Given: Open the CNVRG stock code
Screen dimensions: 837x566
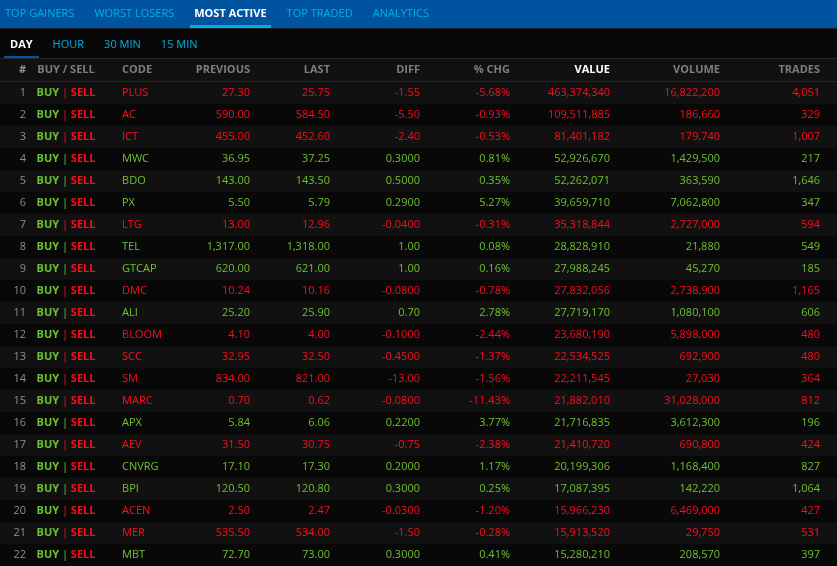Looking at the screenshot, I should click(140, 466).
